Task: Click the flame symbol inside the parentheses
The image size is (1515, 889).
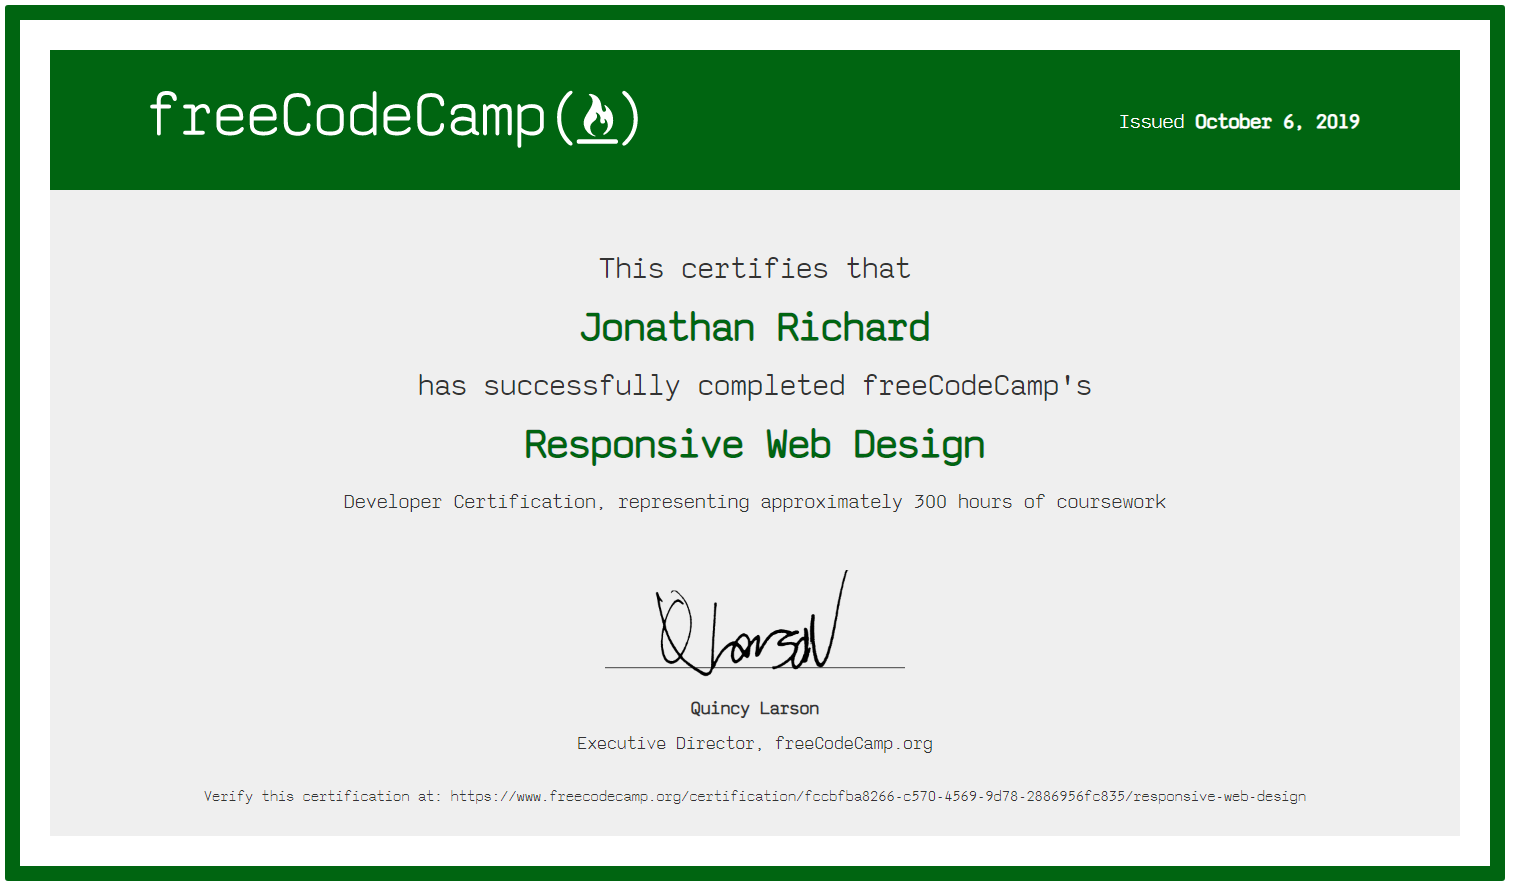Action: pyautogui.click(x=600, y=117)
